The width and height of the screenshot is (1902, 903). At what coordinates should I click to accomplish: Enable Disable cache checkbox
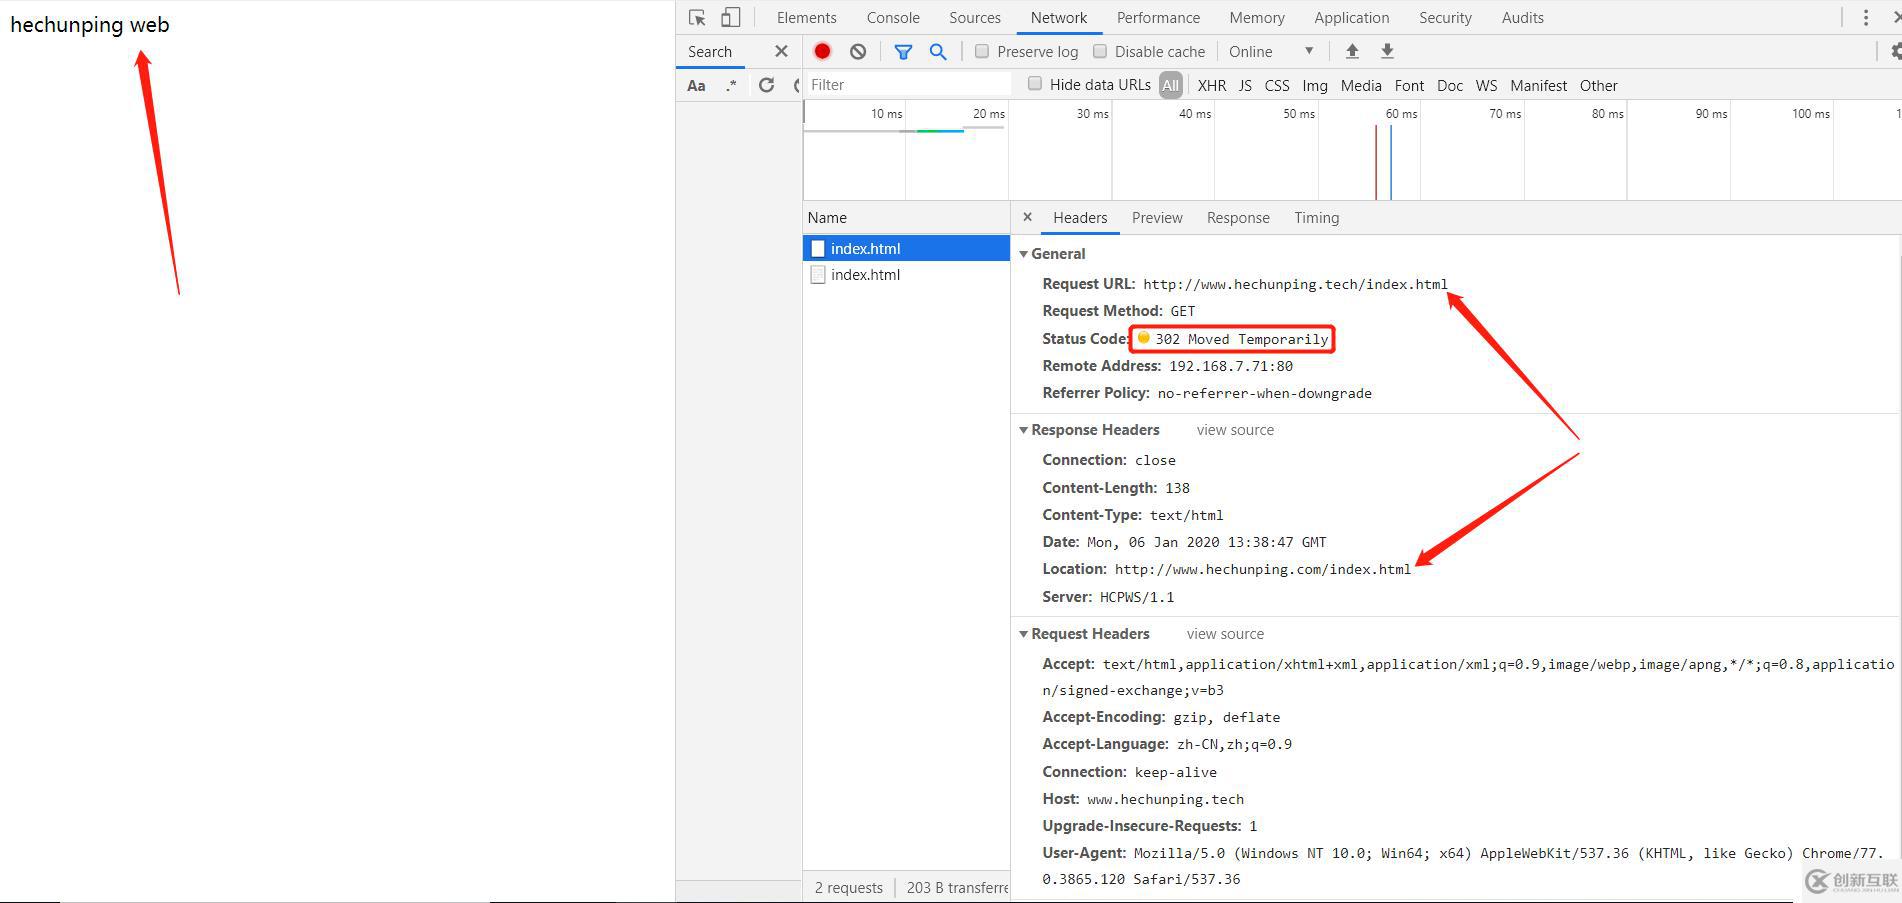click(x=1100, y=51)
